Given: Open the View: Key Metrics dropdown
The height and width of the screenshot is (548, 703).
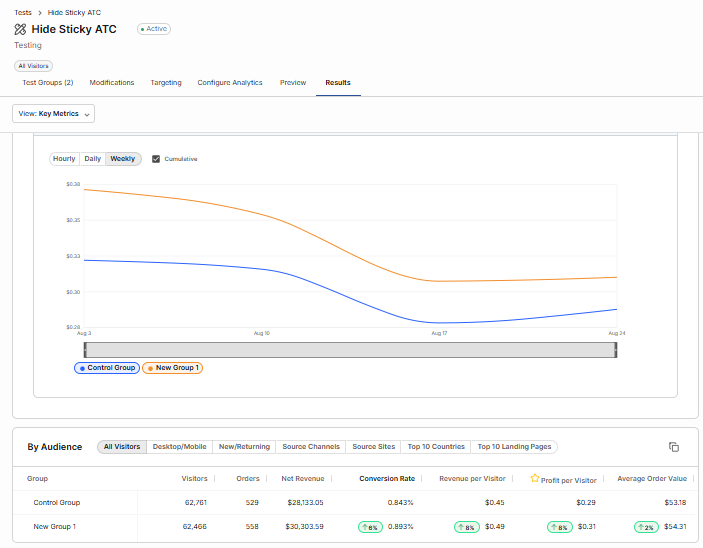Looking at the screenshot, I should (x=54, y=114).
